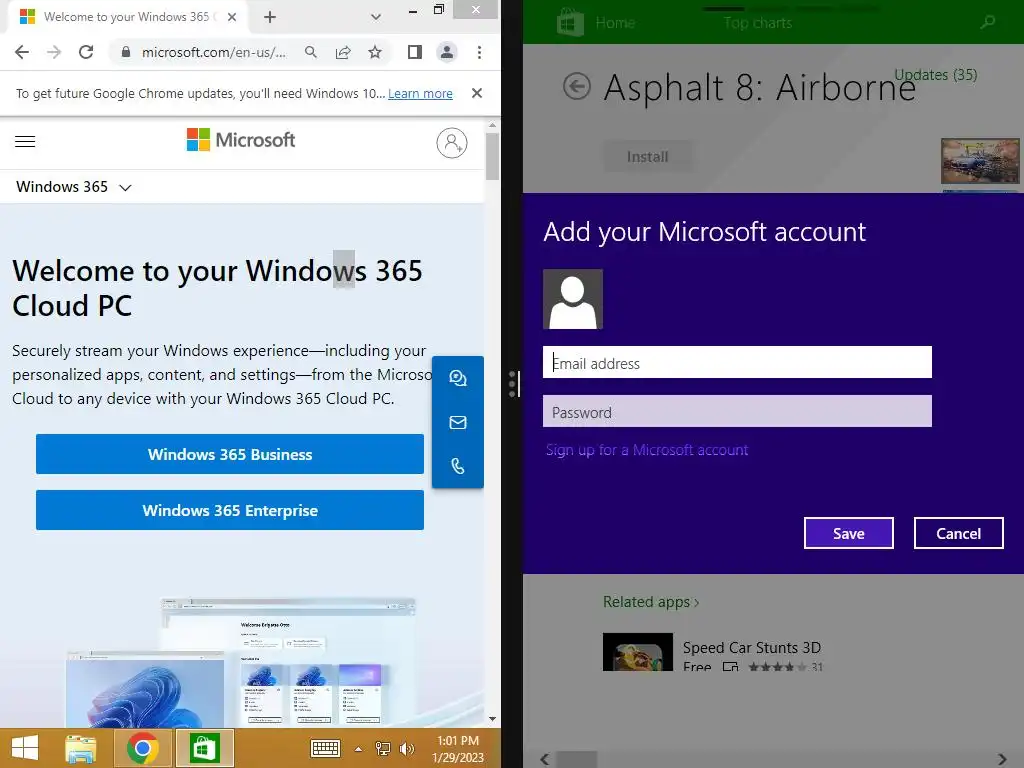Open the Microsoft hamburger menu
Image resolution: width=1024 pixels, height=768 pixels.
pyautogui.click(x=25, y=141)
